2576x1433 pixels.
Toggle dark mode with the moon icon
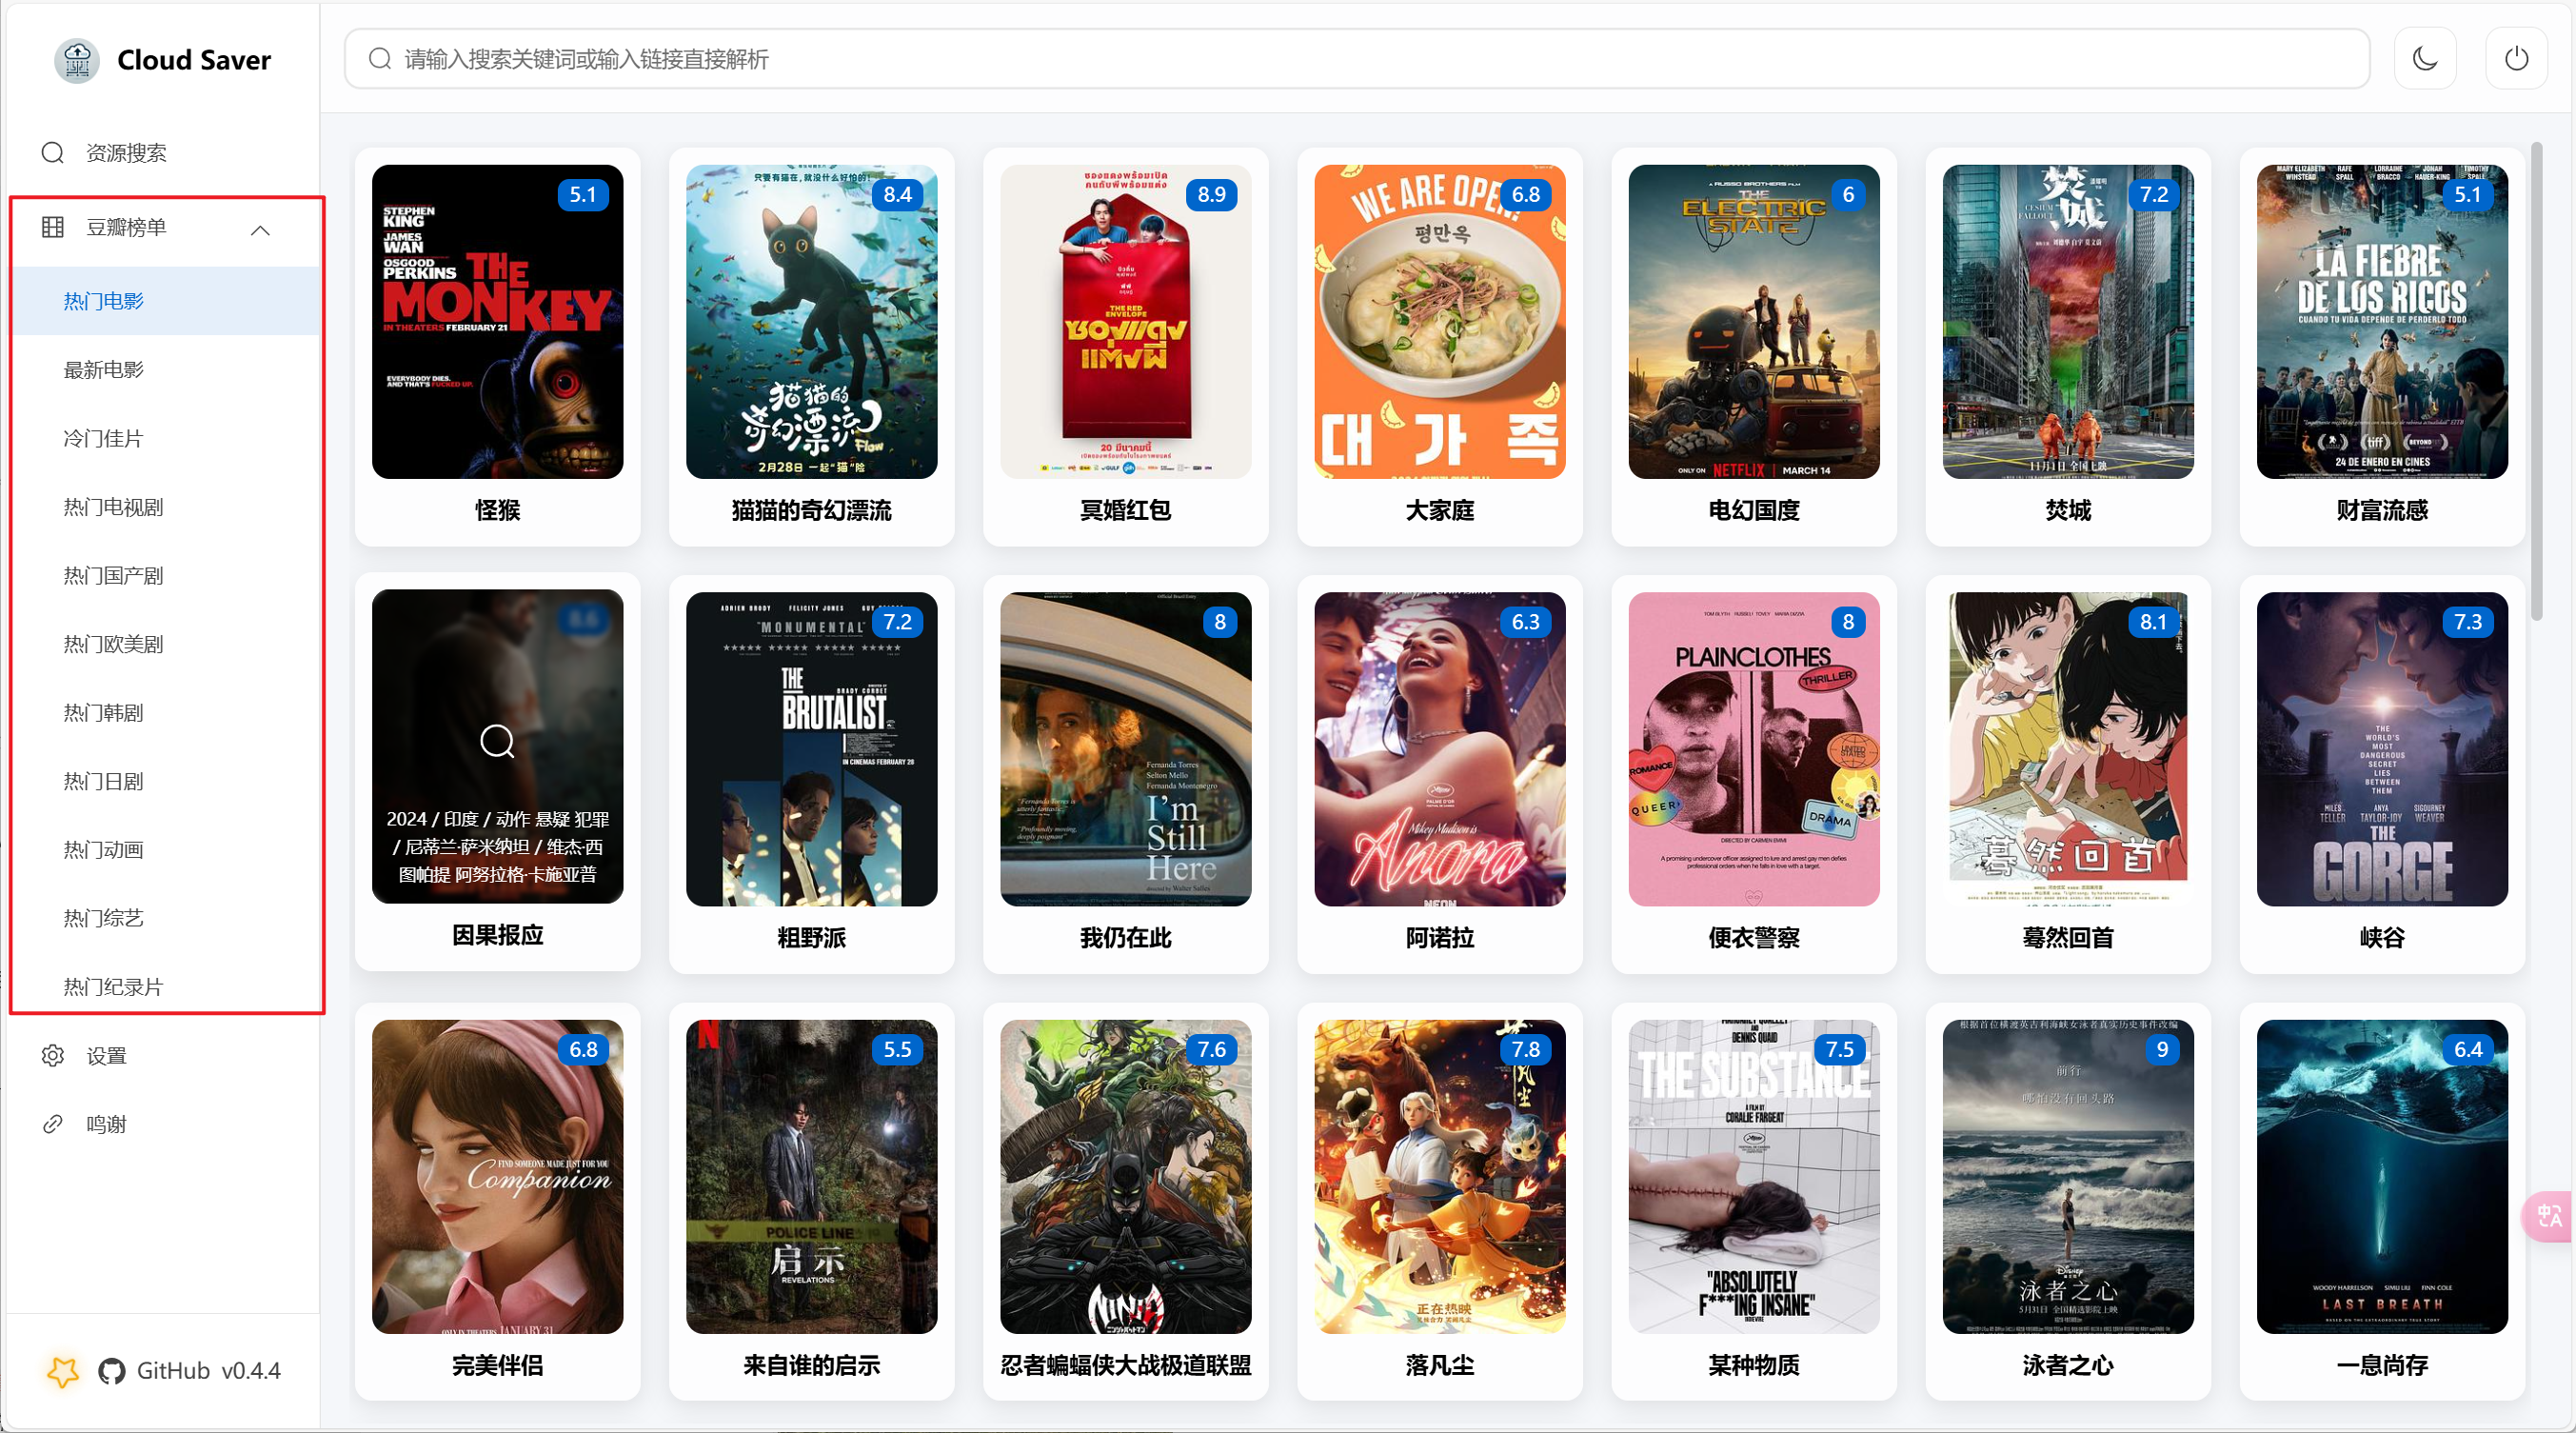pyautogui.click(x=2425, y=59)
